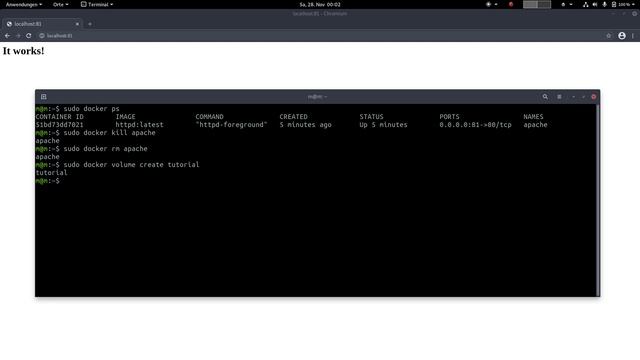The width and height of the screenshot is (640, 360).
Task: Switch workspace using the top bar switcher
Action: [x=537, y=4]
